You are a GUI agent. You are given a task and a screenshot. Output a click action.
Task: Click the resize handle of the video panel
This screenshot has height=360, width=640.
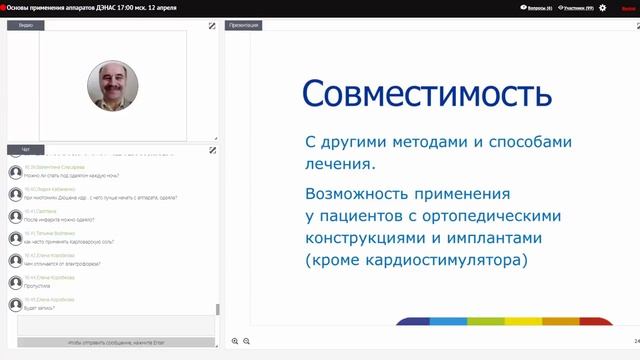coord(216,139)
